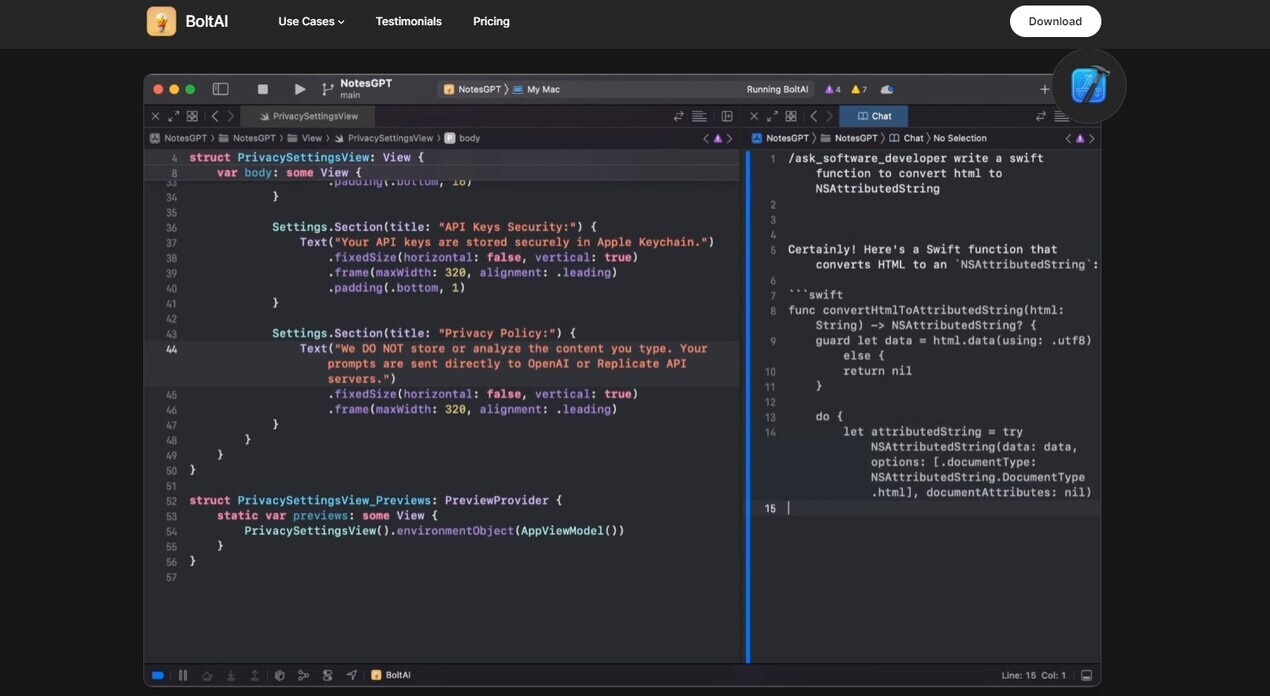Go back in left editor history
Image resolution: width=1270 pixels, height=696 pixels.
click(x=214, y=116)
